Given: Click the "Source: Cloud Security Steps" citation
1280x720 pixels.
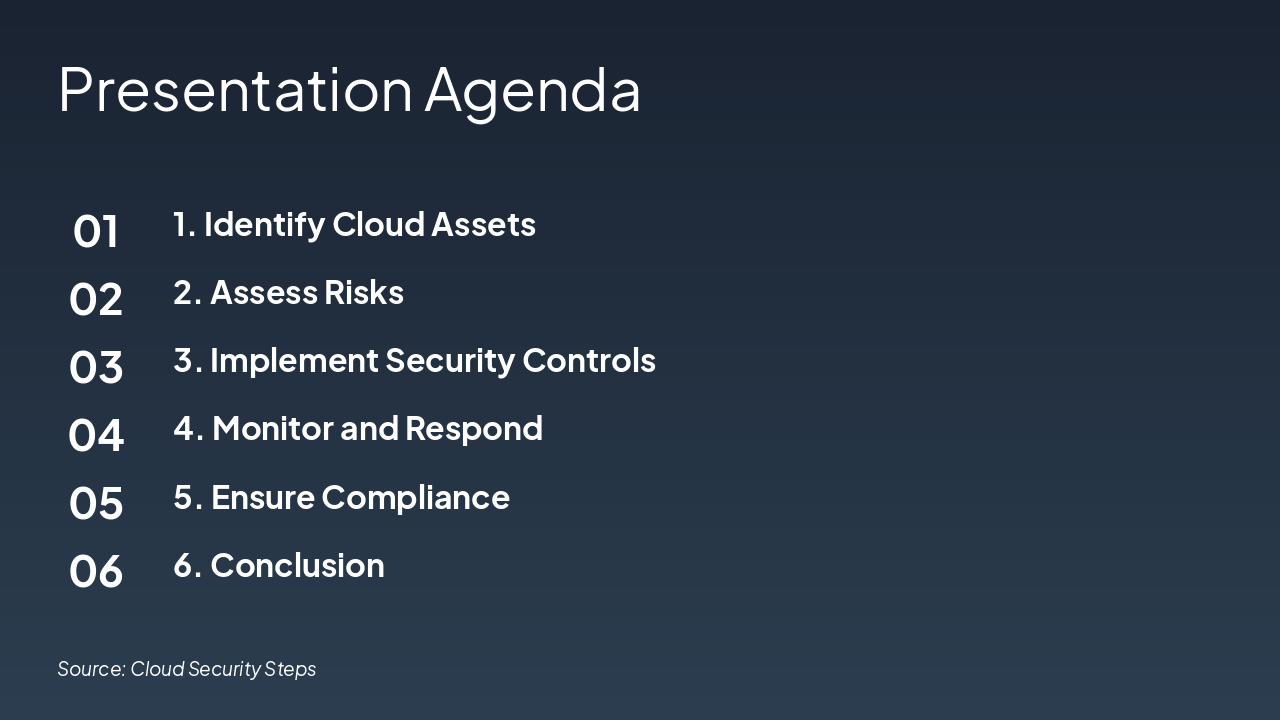Looking at the screenshot, I should pos(187,669).
